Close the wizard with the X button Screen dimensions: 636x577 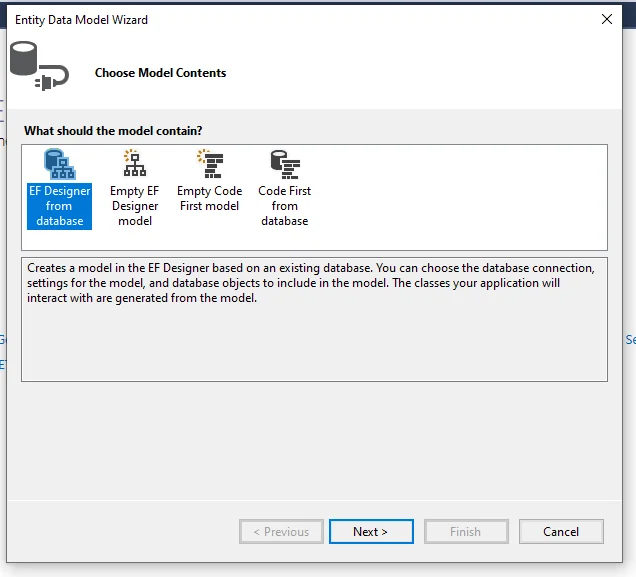[607, 19]
